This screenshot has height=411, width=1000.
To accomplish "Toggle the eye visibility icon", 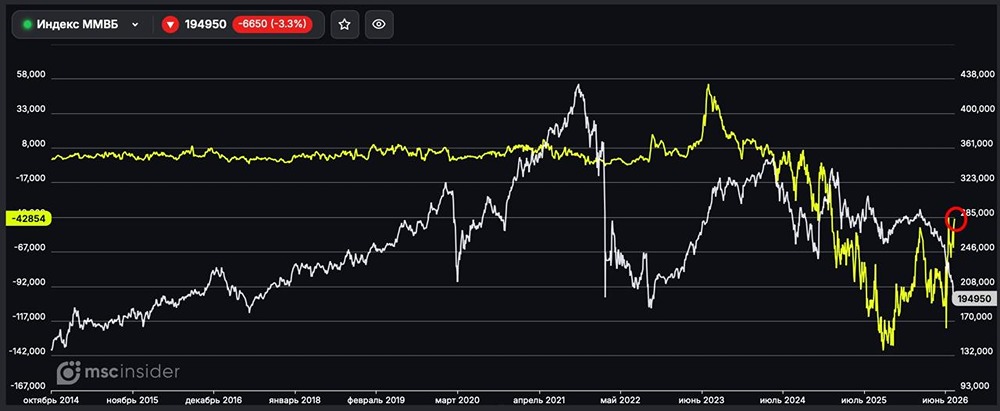I will point(379,24).
